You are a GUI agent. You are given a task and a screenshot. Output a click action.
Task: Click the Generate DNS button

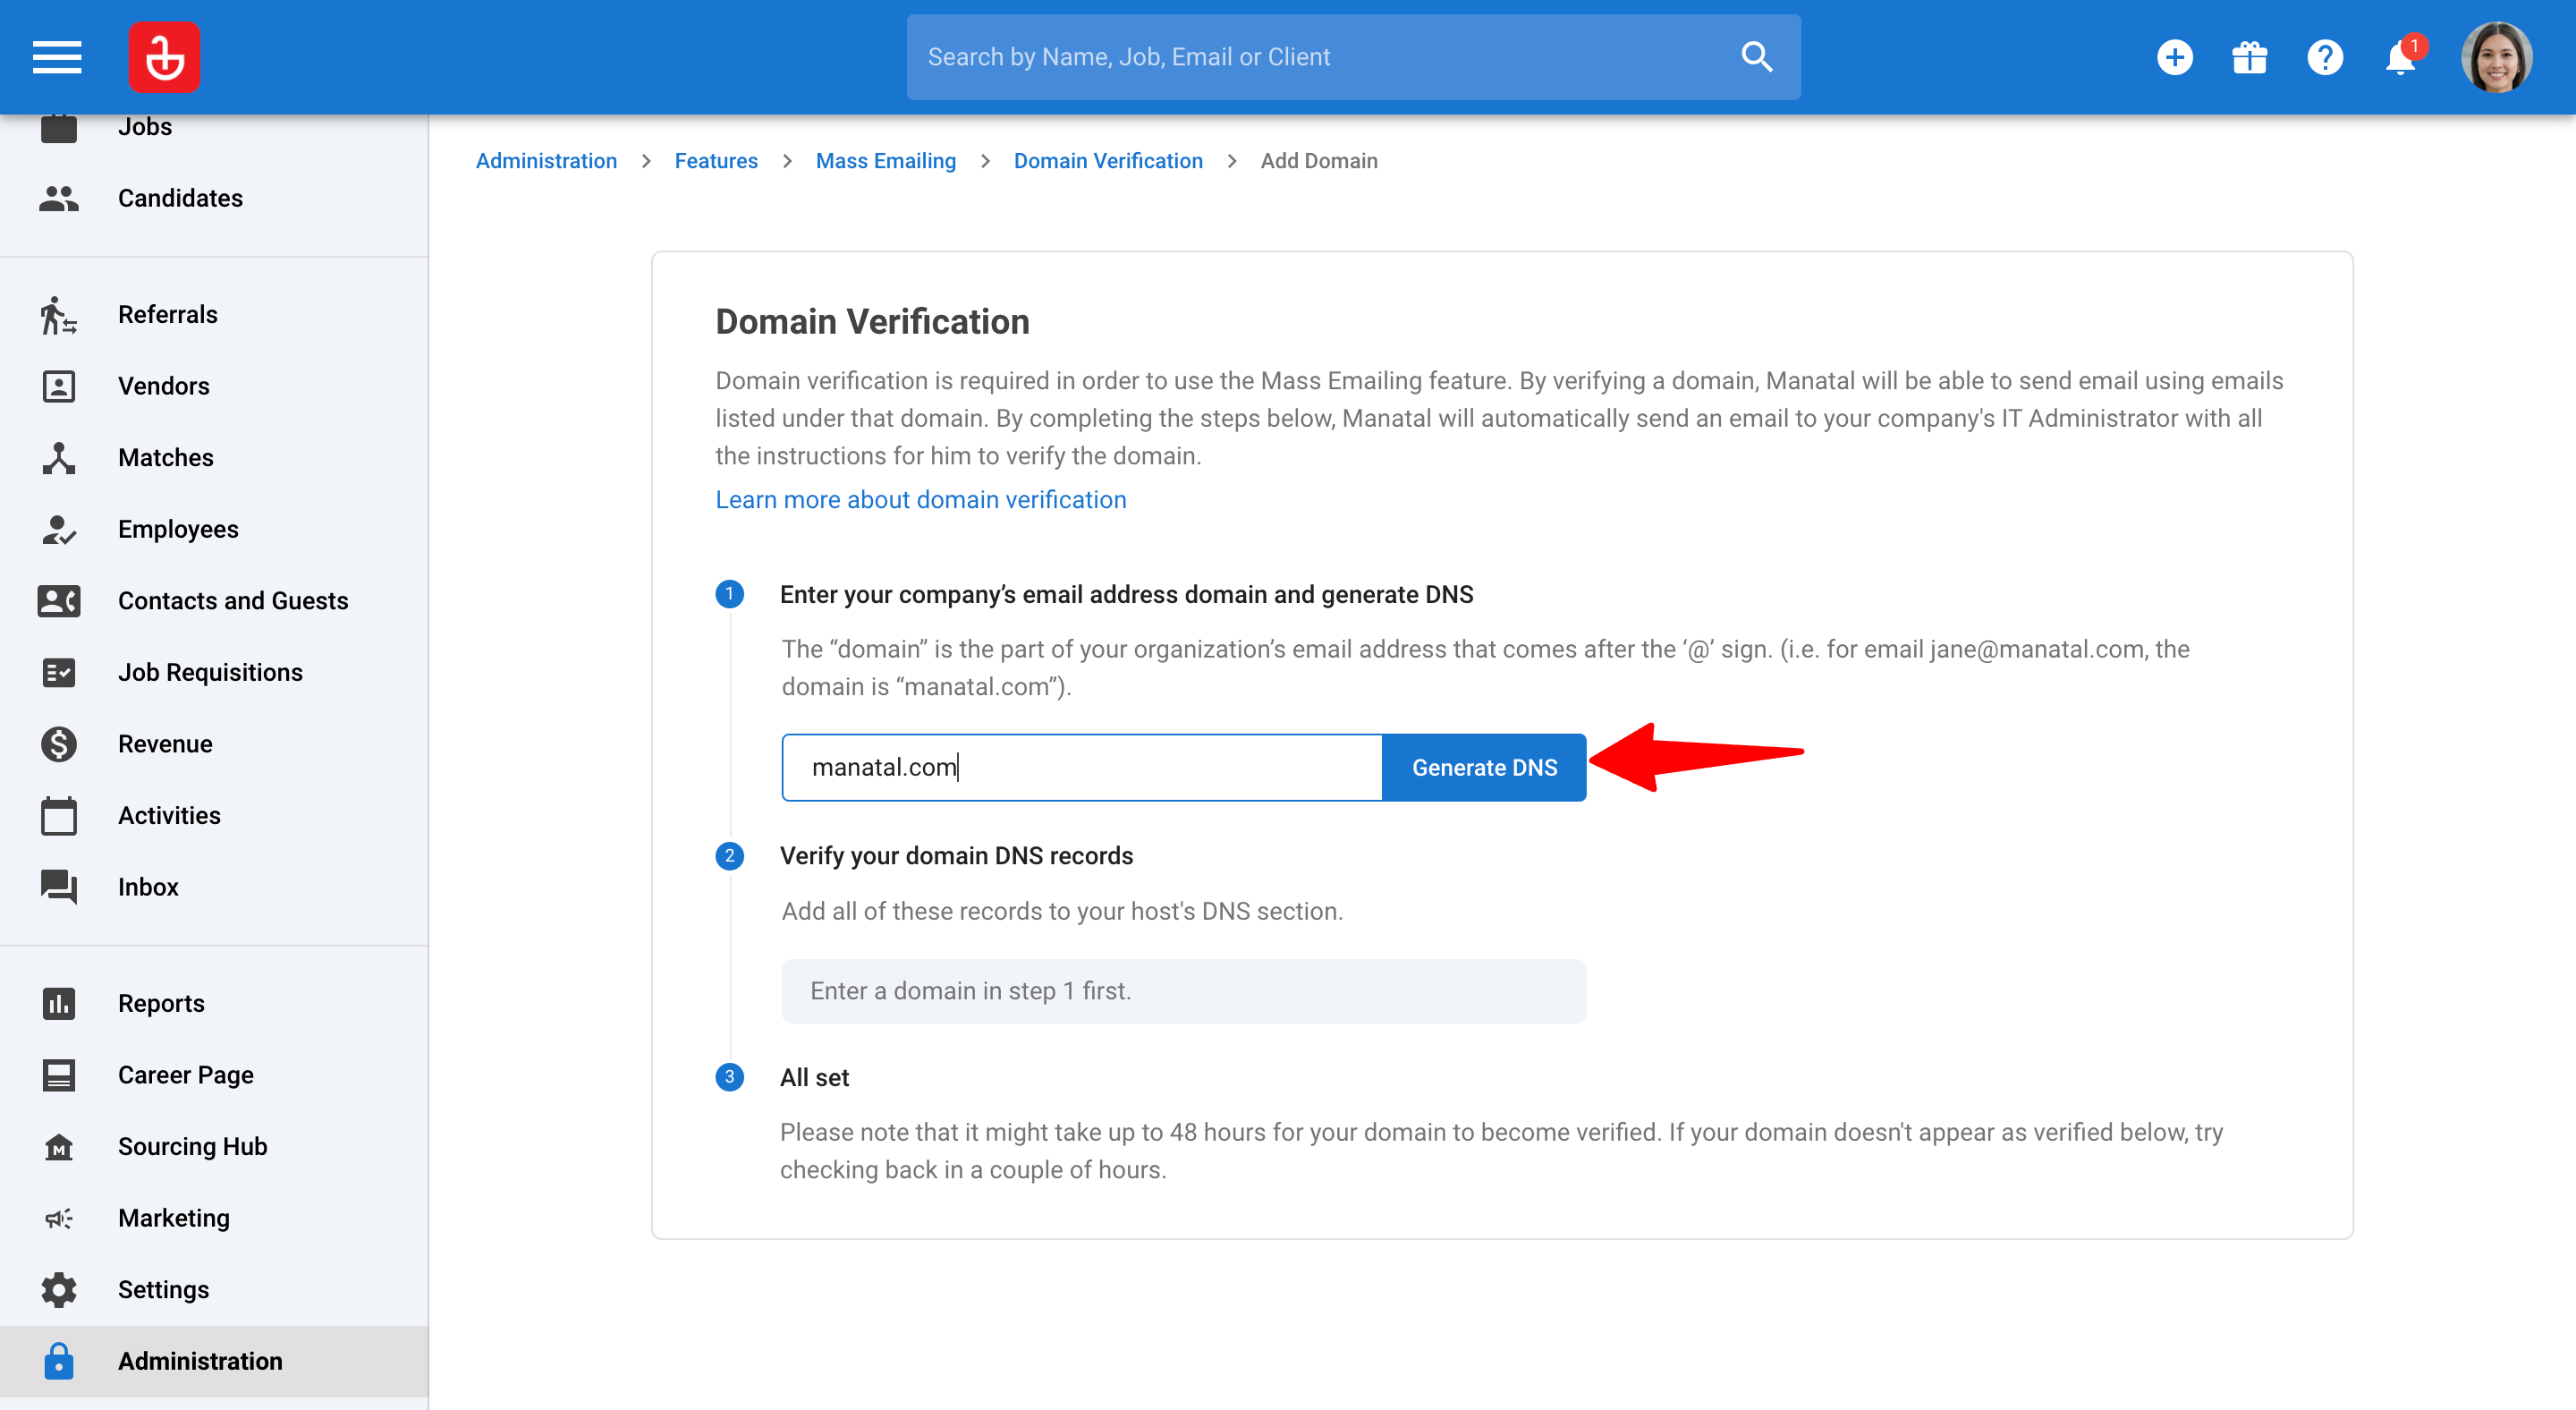point(1484,767)
